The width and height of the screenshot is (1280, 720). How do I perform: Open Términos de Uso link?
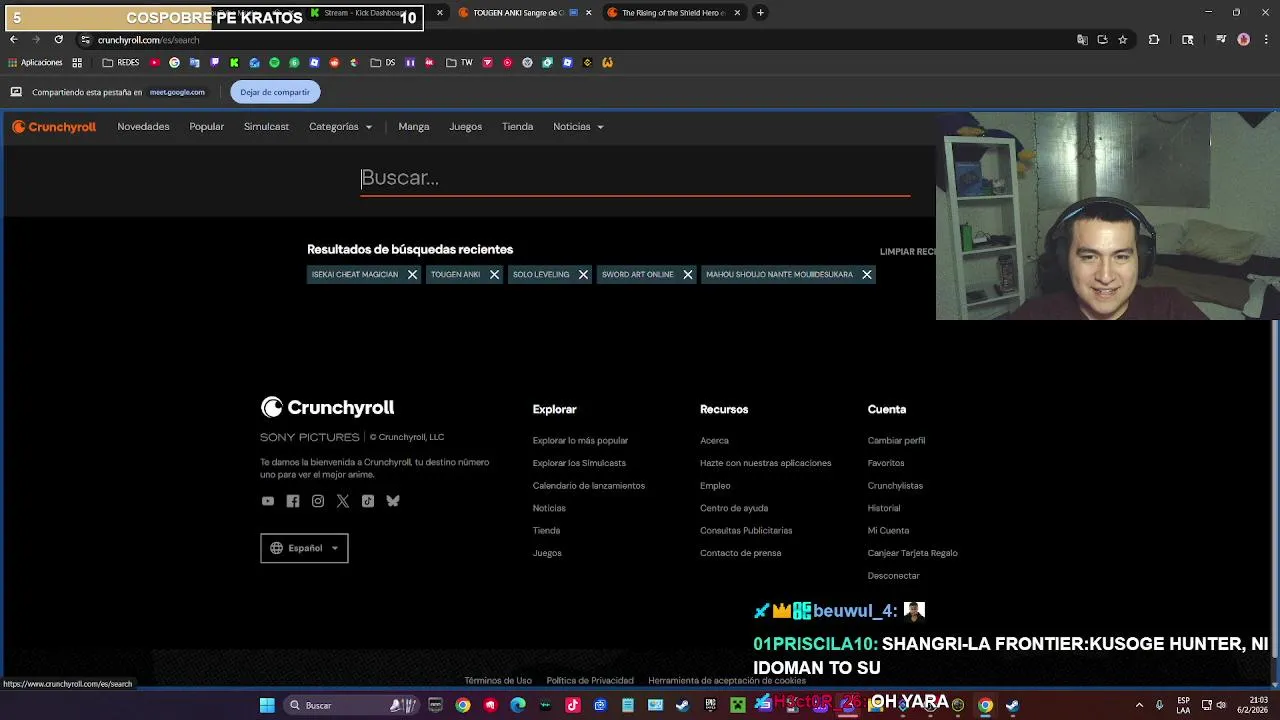coord(498,681)
